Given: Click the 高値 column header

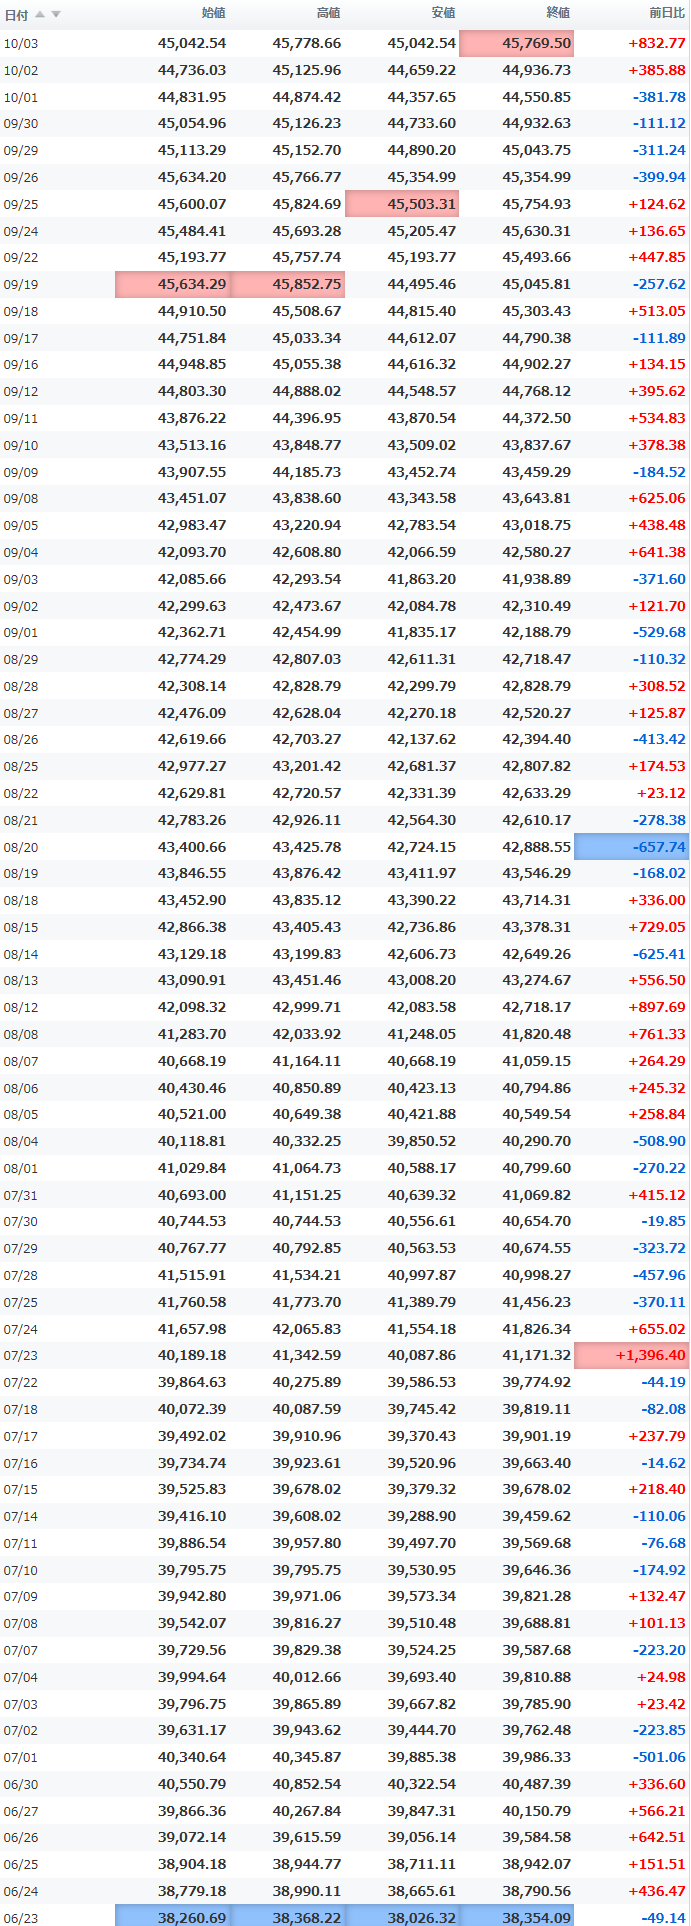Looking at the screenshot, I should [328, 13].
